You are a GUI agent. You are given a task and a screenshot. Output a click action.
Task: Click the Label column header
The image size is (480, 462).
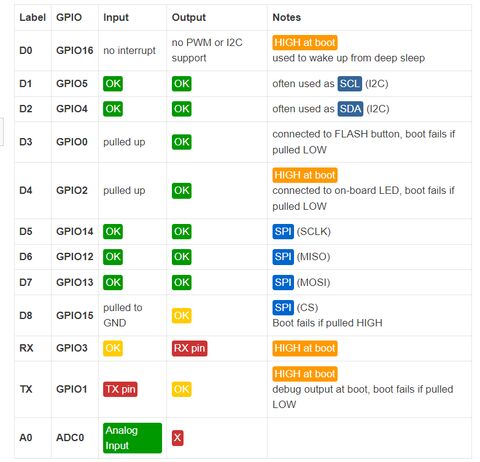[32, 17]
